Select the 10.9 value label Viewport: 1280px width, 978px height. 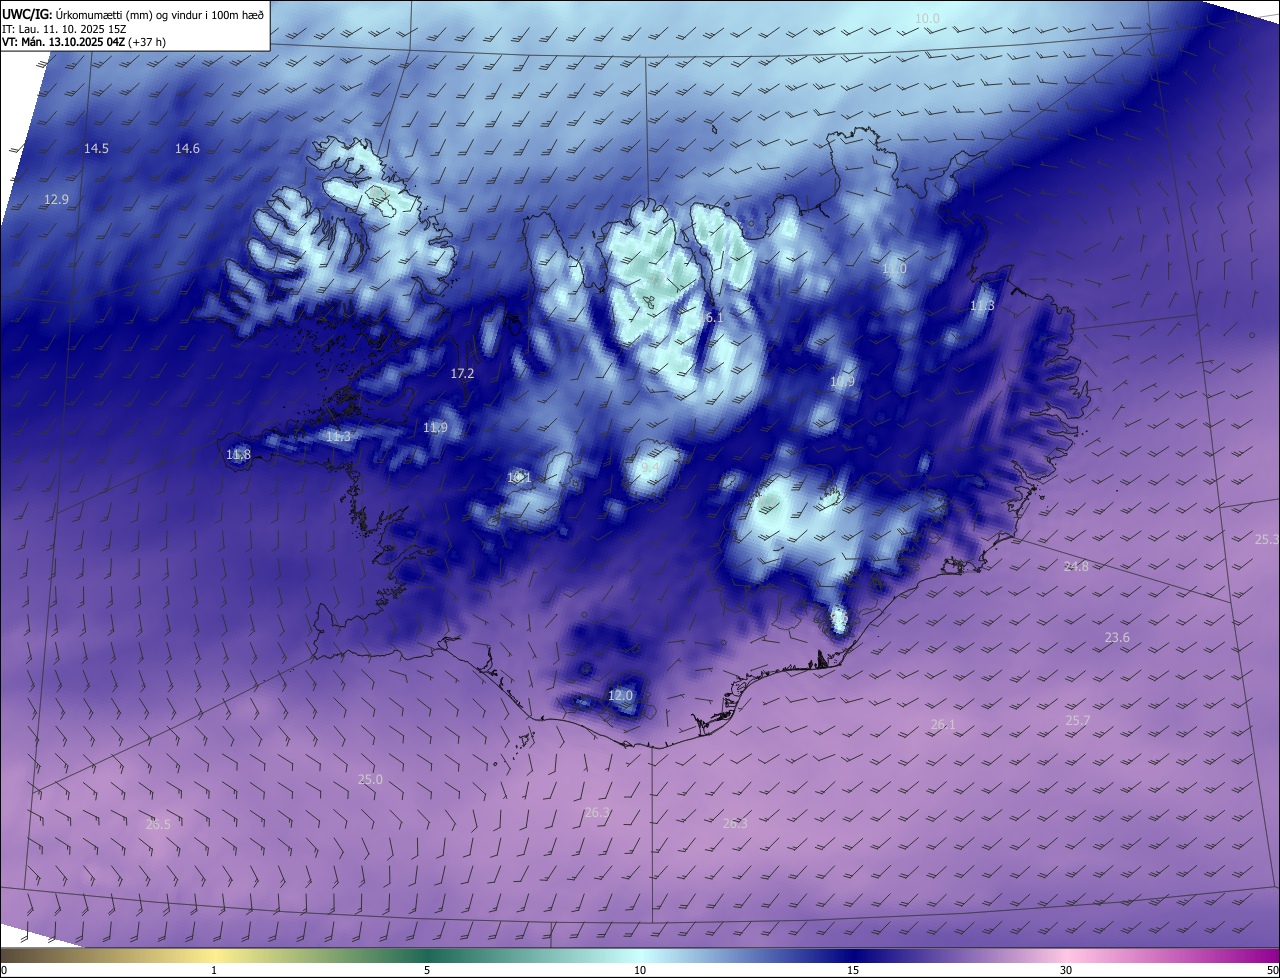pos(843,382)
